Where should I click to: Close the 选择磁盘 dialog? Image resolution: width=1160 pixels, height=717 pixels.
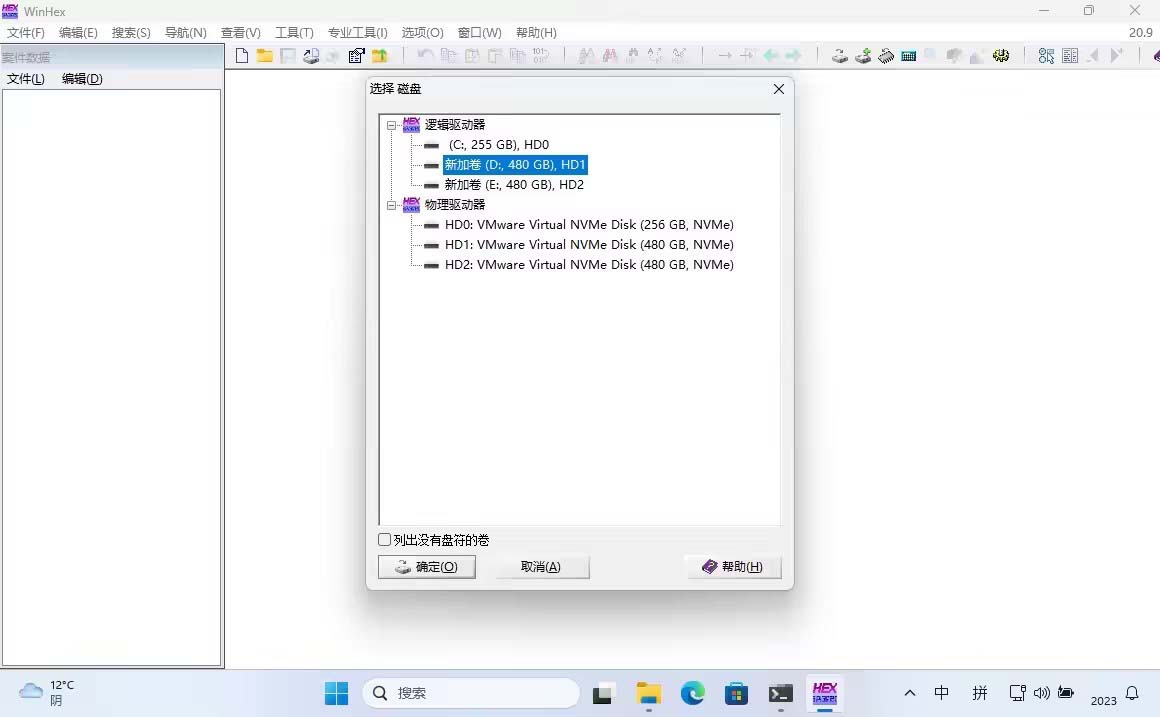pyautogui.click(x=778, y=89)
